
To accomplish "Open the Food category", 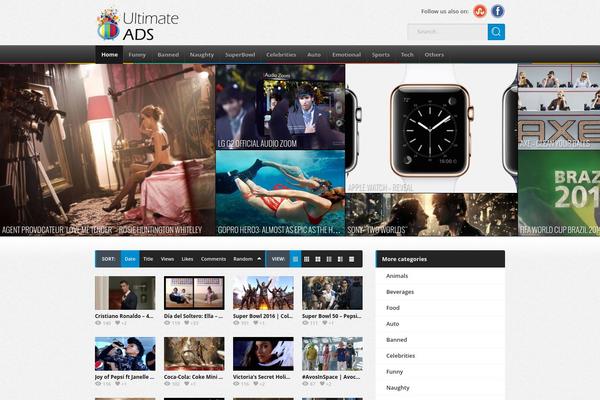I will 393,308.
